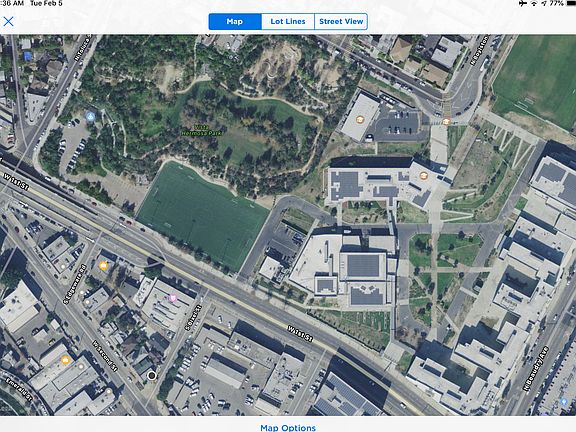This screenshot has width=576, height=432.
Task: Tap the orange school icon at the crosswalk
Action: pyautogui.click(x=446, y=121)
